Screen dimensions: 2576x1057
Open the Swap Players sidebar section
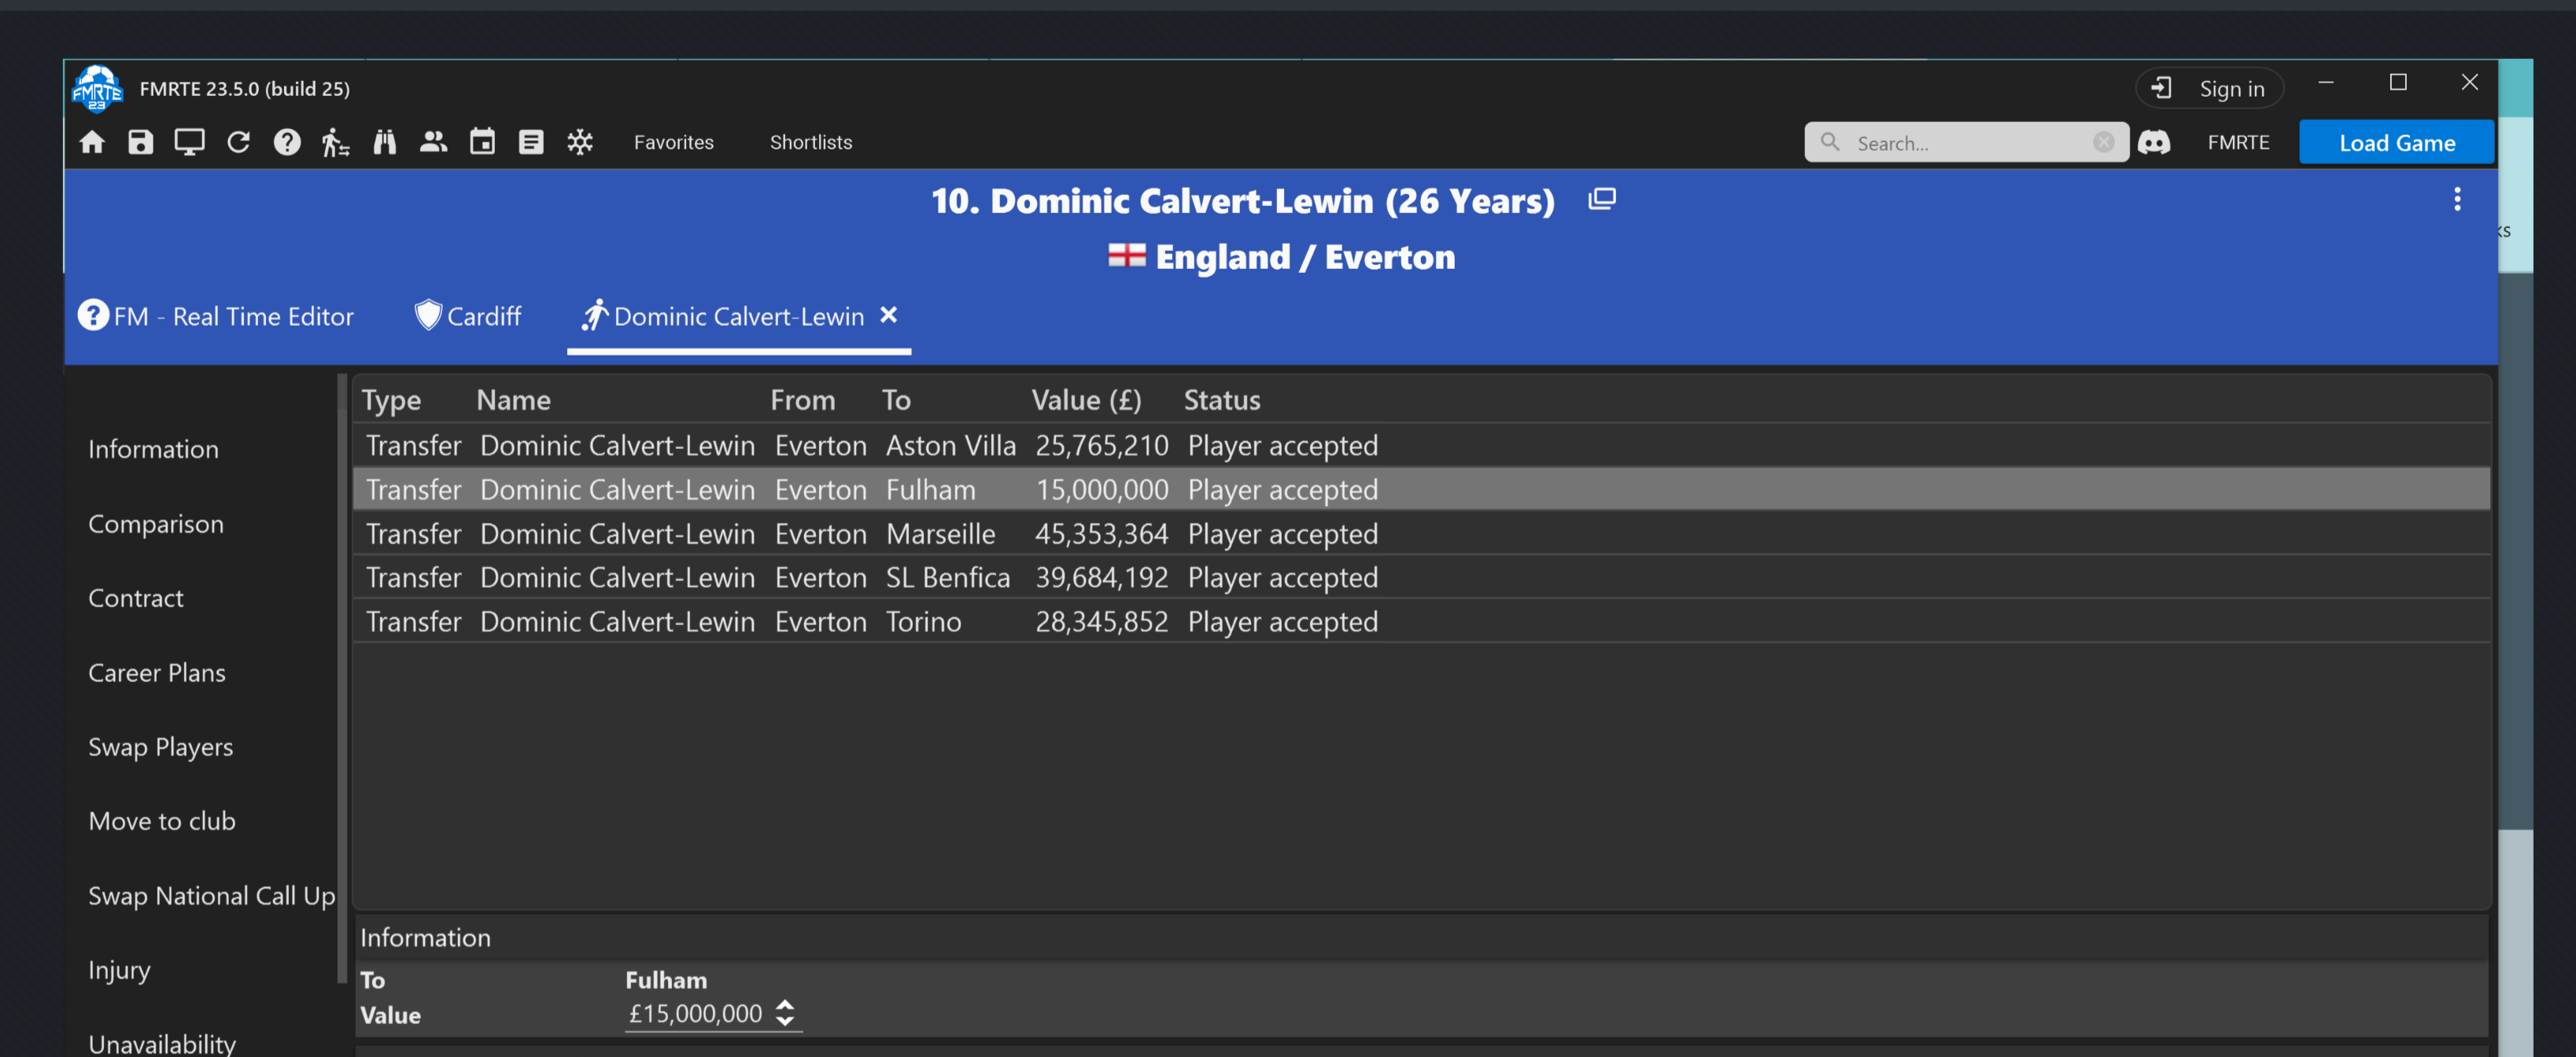tap(161, 747)
